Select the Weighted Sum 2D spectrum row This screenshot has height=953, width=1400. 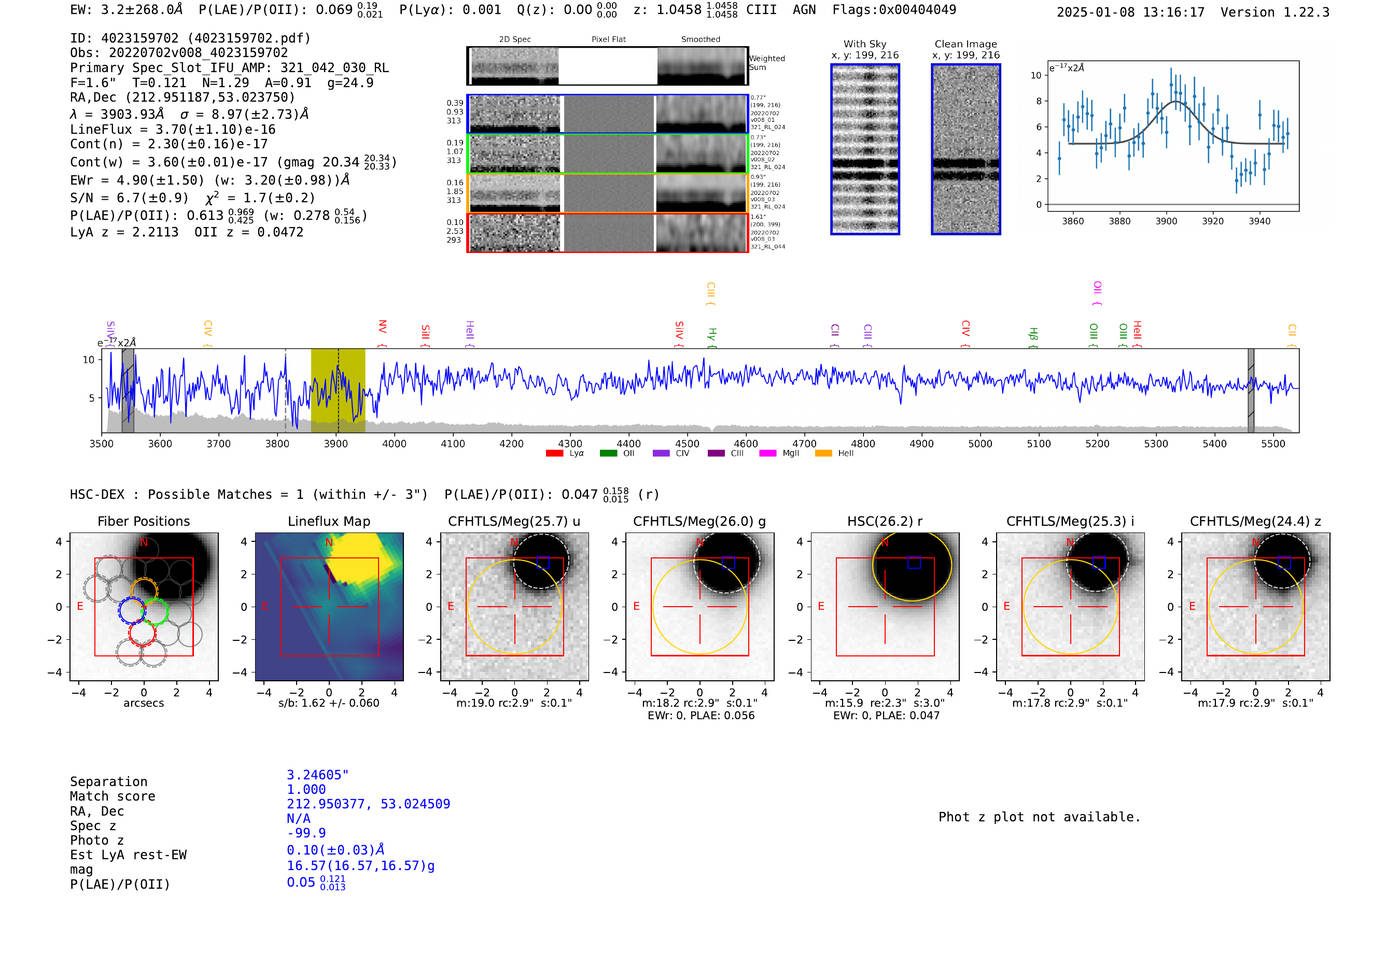(608, 66)
